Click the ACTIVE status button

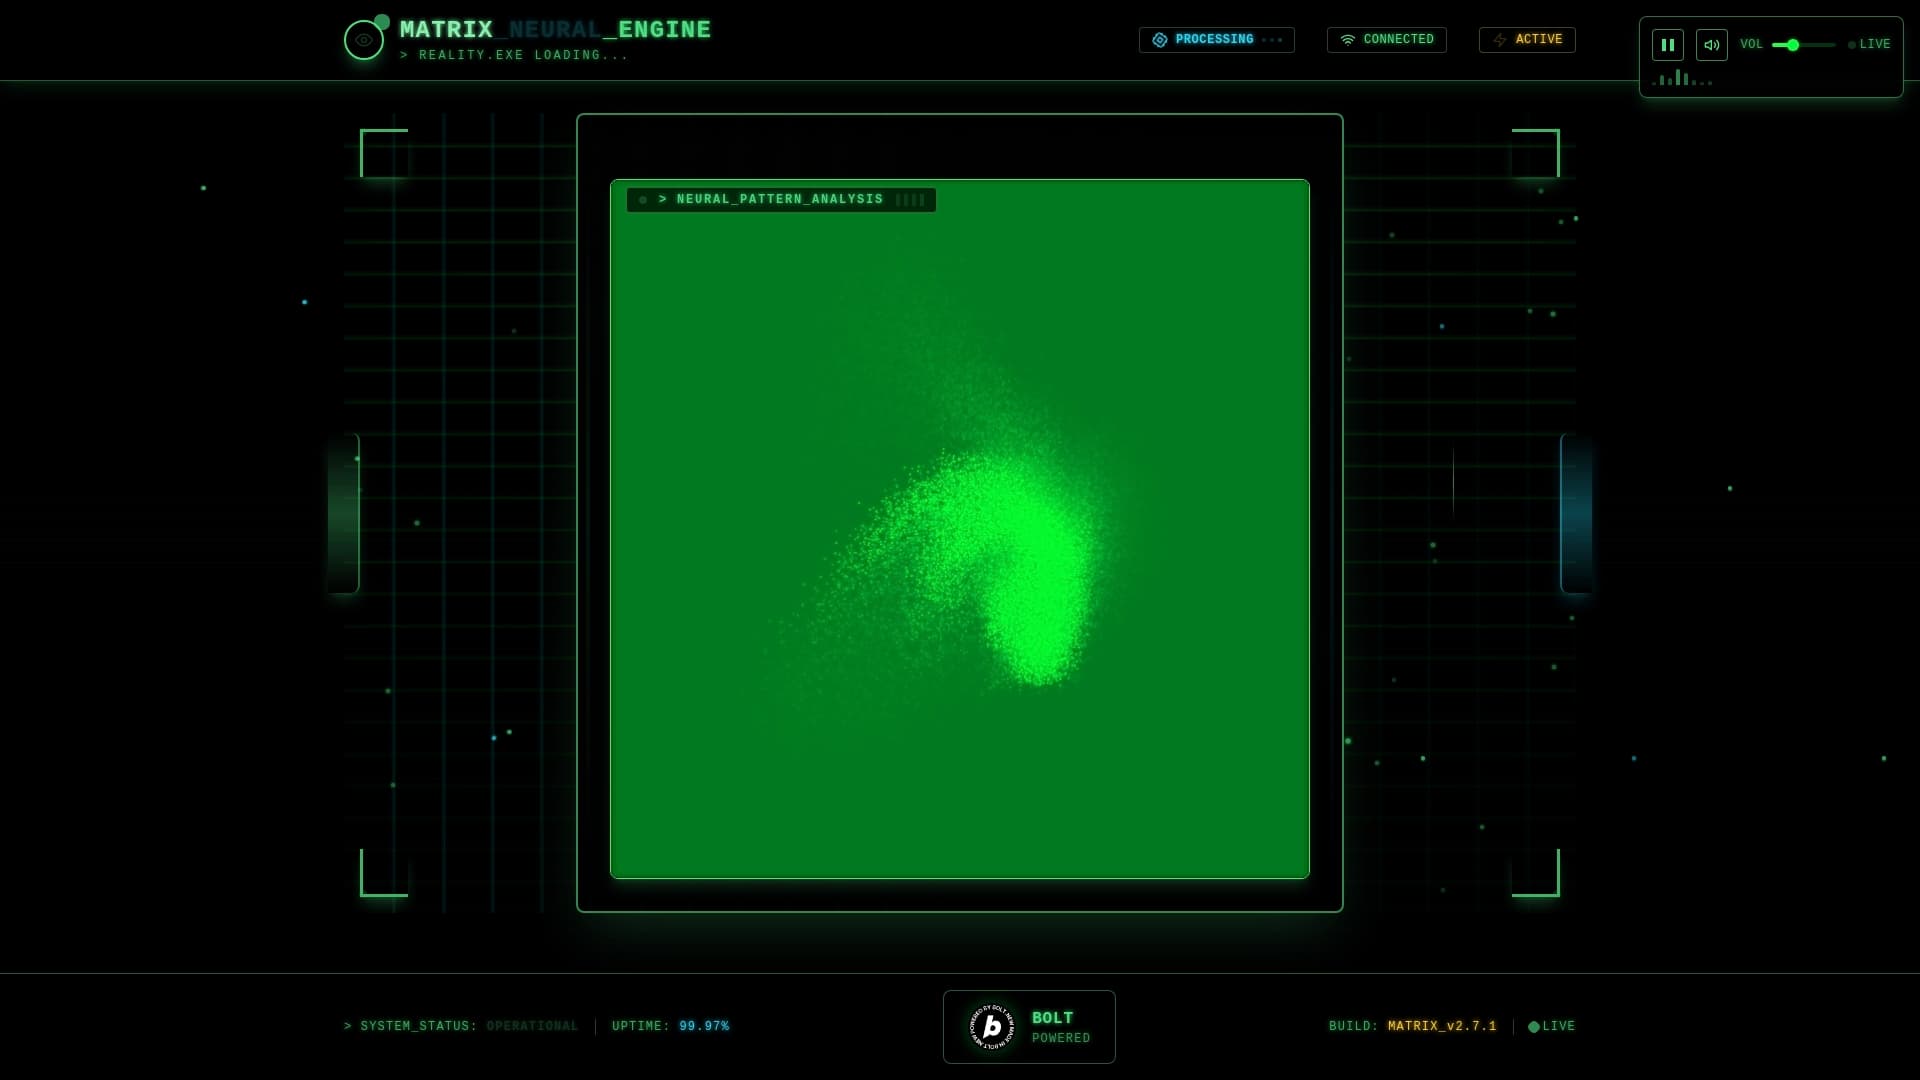click(1526, 40)
